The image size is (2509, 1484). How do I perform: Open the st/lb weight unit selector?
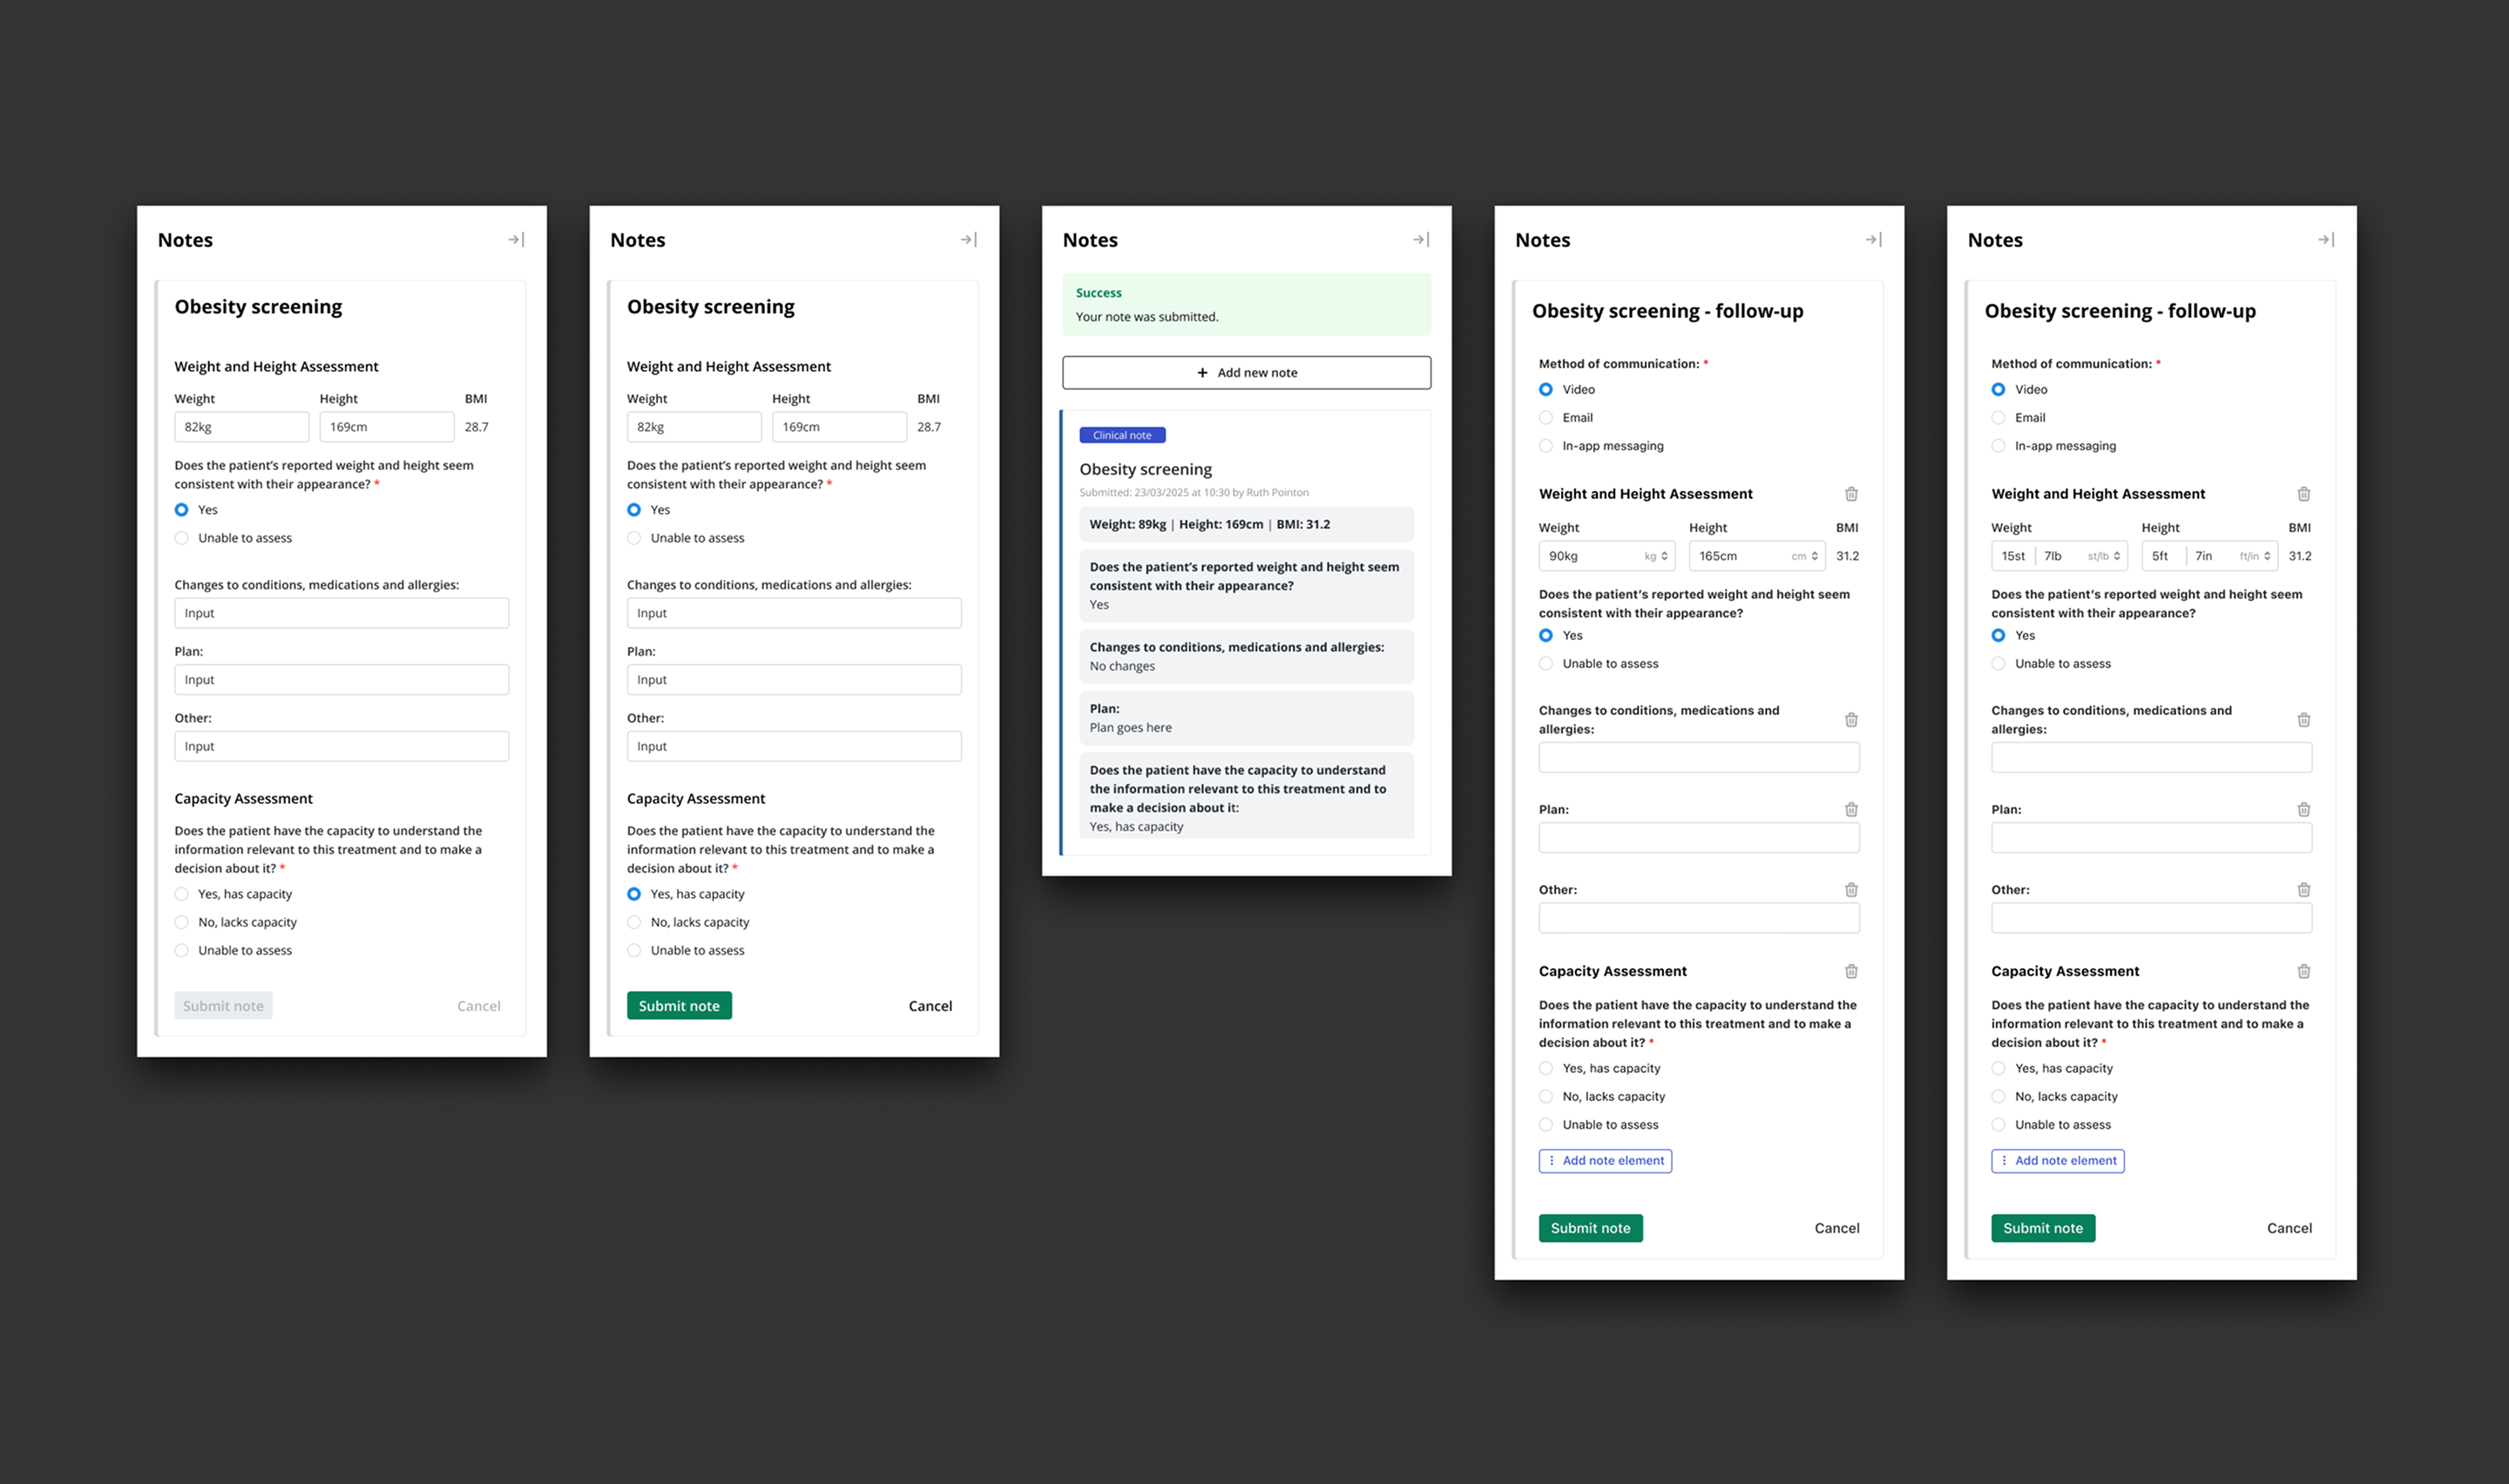click(2104, 556)
